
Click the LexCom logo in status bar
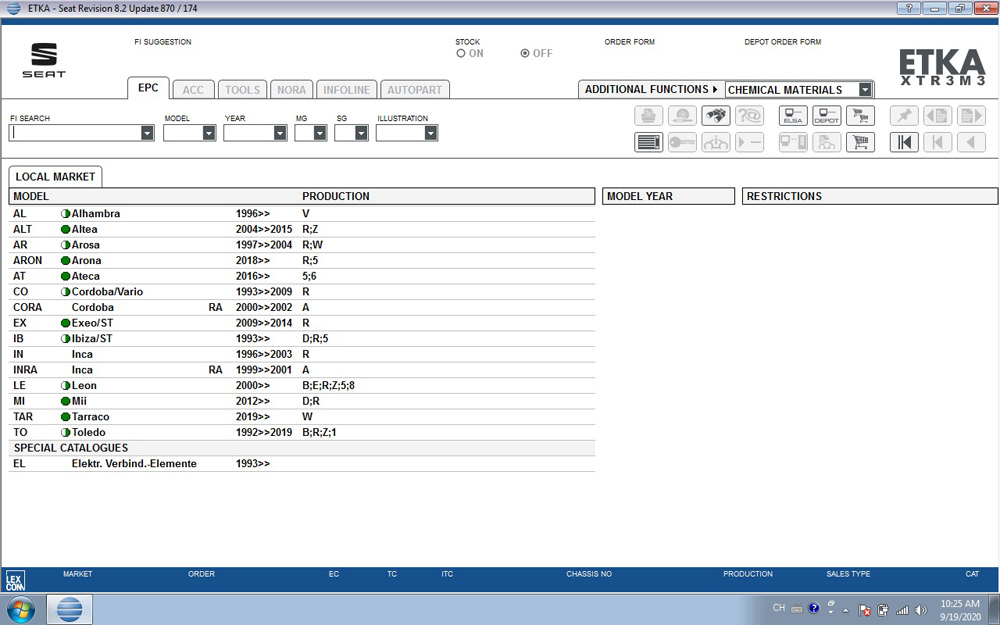pos(15,580)
